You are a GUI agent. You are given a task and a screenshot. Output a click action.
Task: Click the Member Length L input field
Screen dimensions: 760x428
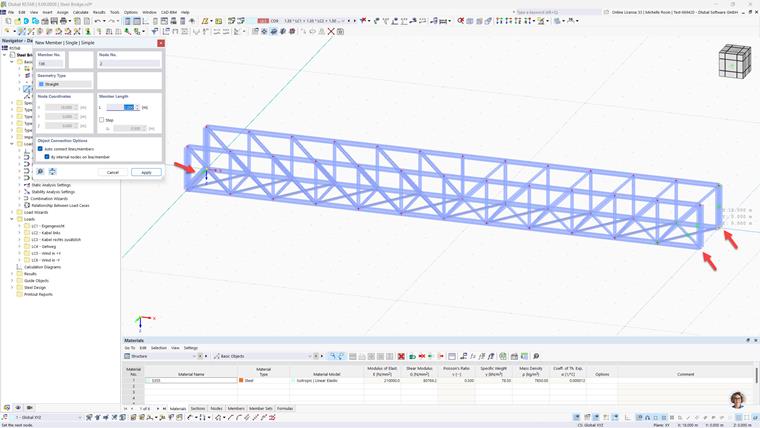pyautogui.click(x=121, y=107)
